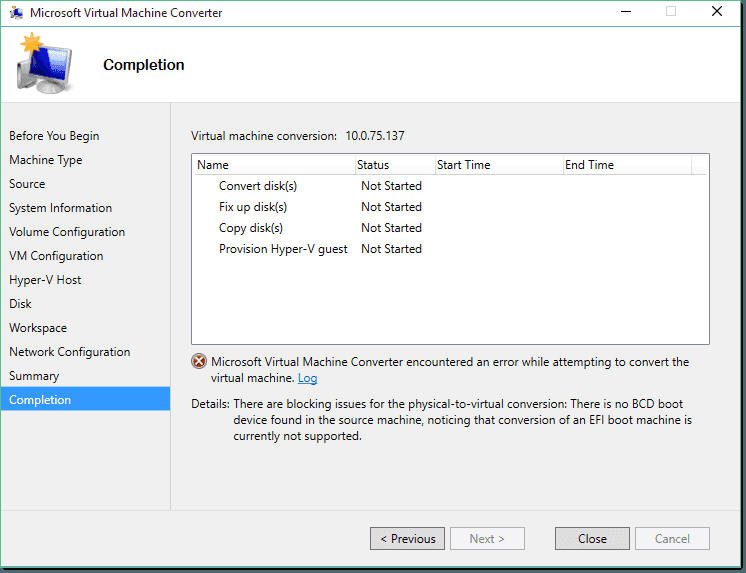Select the Disk step in sidebar
The height and width of the screenshot is (573, 746).
coord(20,304)
